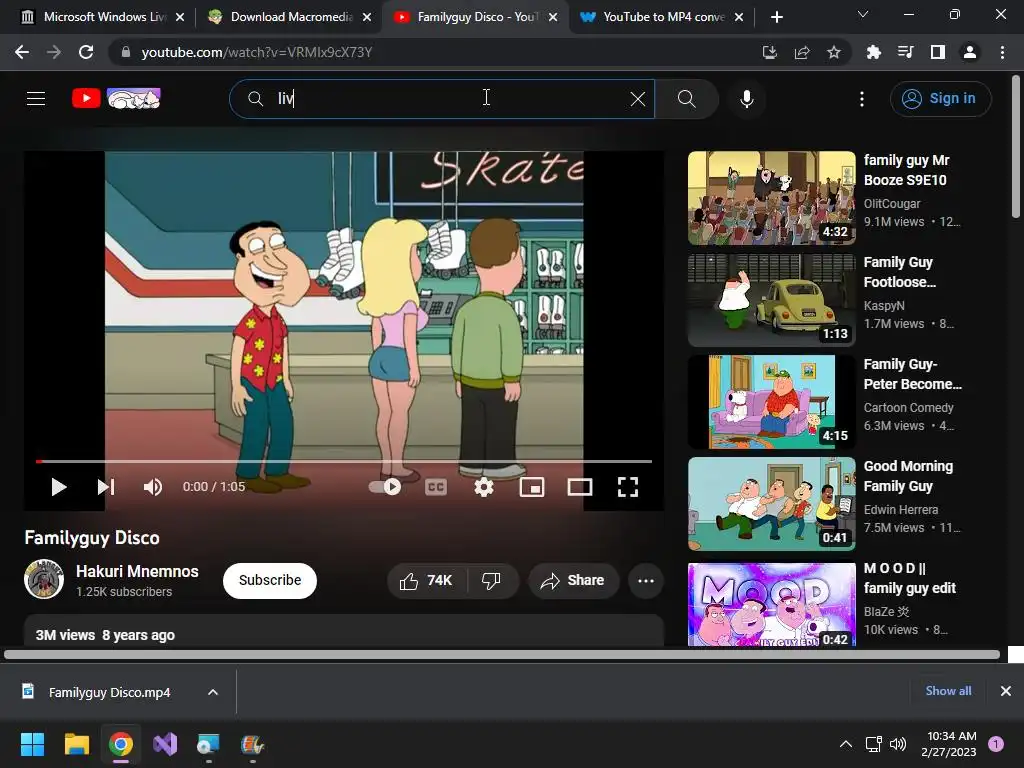
Task: Open a new browser tab
Action: point(776,17)
